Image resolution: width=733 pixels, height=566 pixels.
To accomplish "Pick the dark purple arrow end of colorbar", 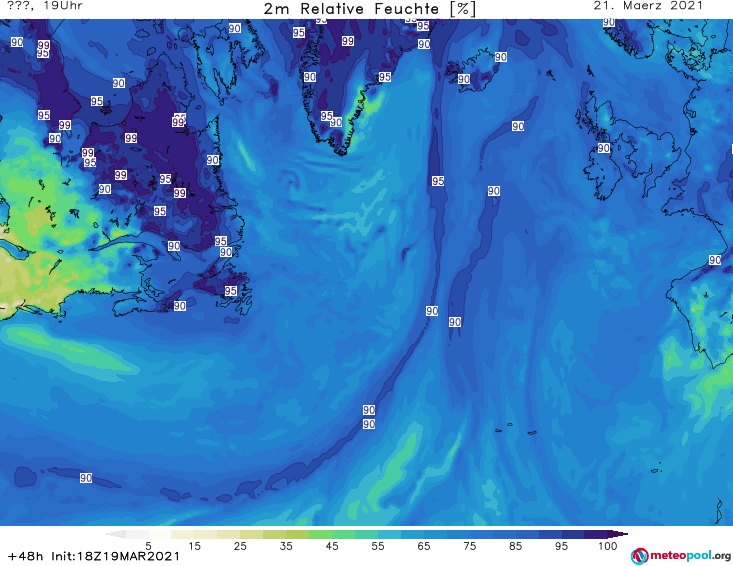I will point(618,534).
